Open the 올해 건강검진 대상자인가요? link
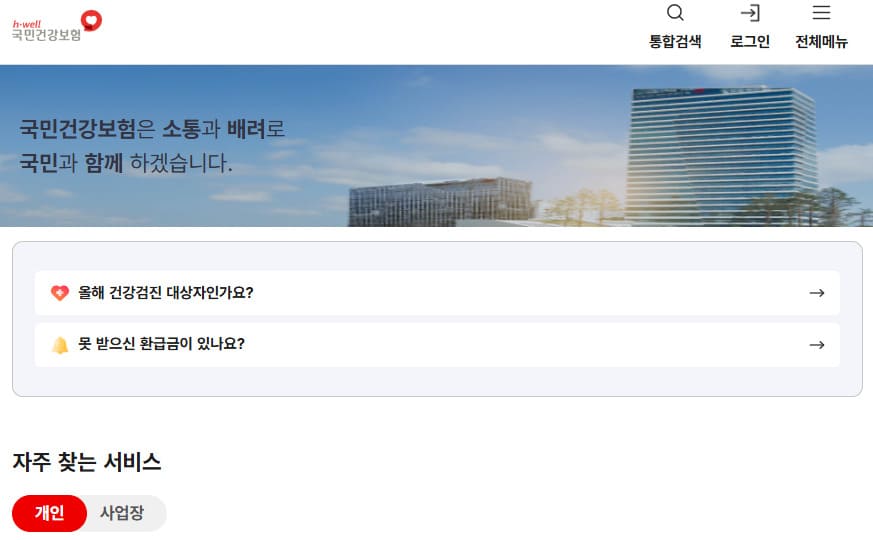Image resolution: width=873 pixels, height=540 pixels. click(x=166, y=293)
